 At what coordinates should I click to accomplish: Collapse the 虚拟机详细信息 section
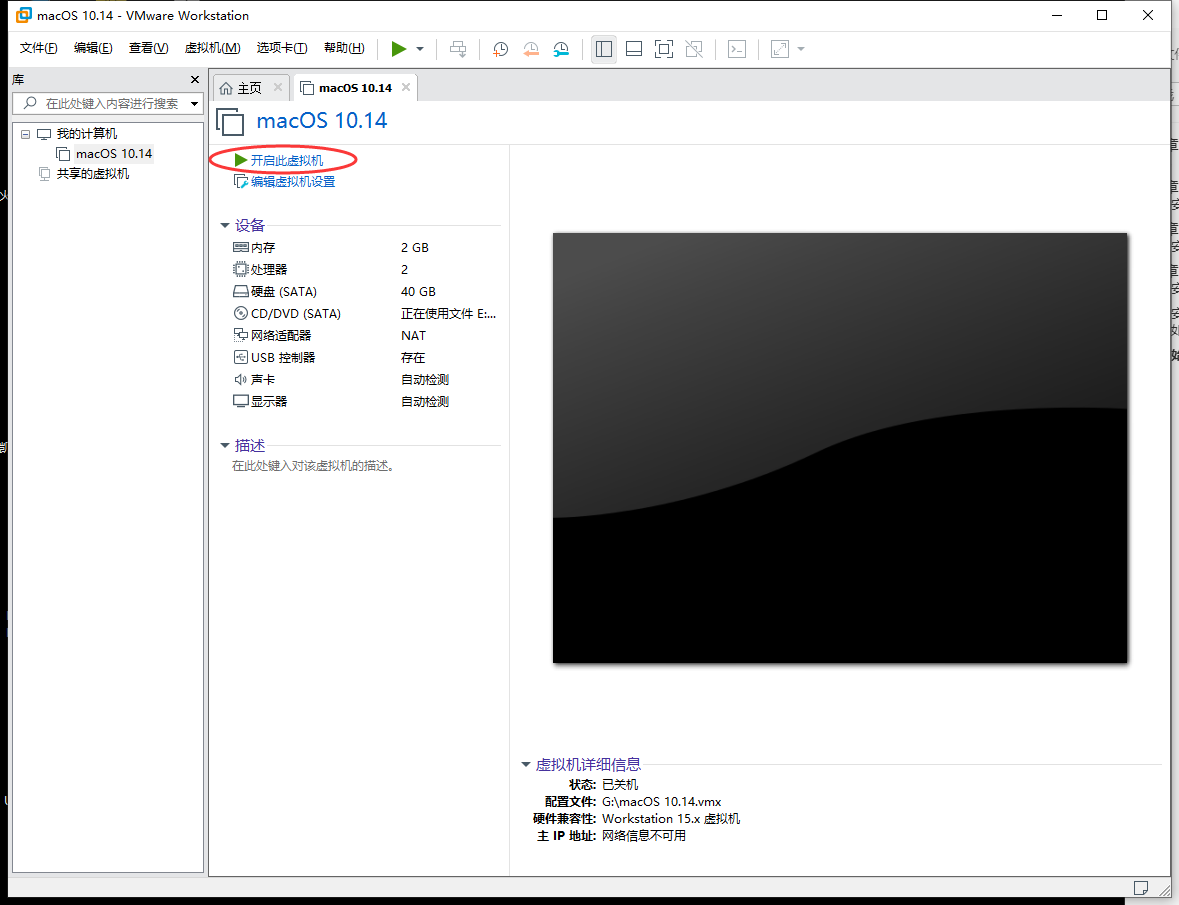(x=526, y=764)
